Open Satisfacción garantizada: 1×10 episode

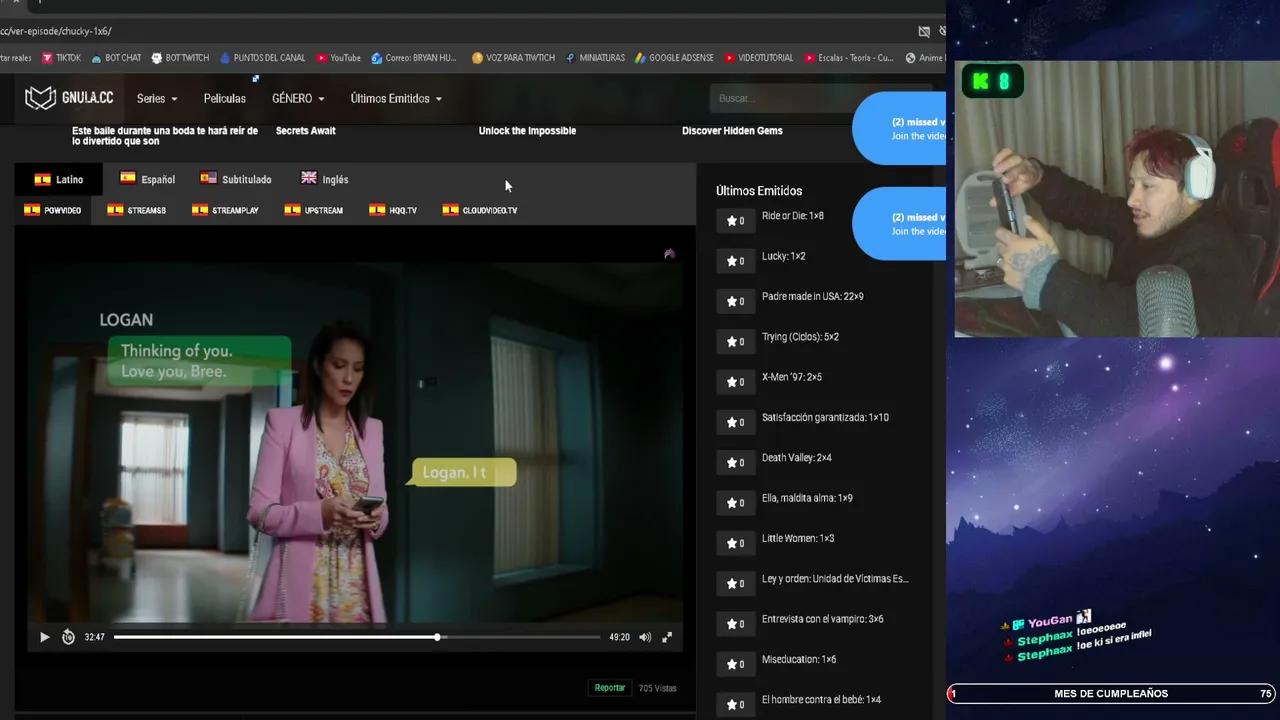[x=825, y=418]
